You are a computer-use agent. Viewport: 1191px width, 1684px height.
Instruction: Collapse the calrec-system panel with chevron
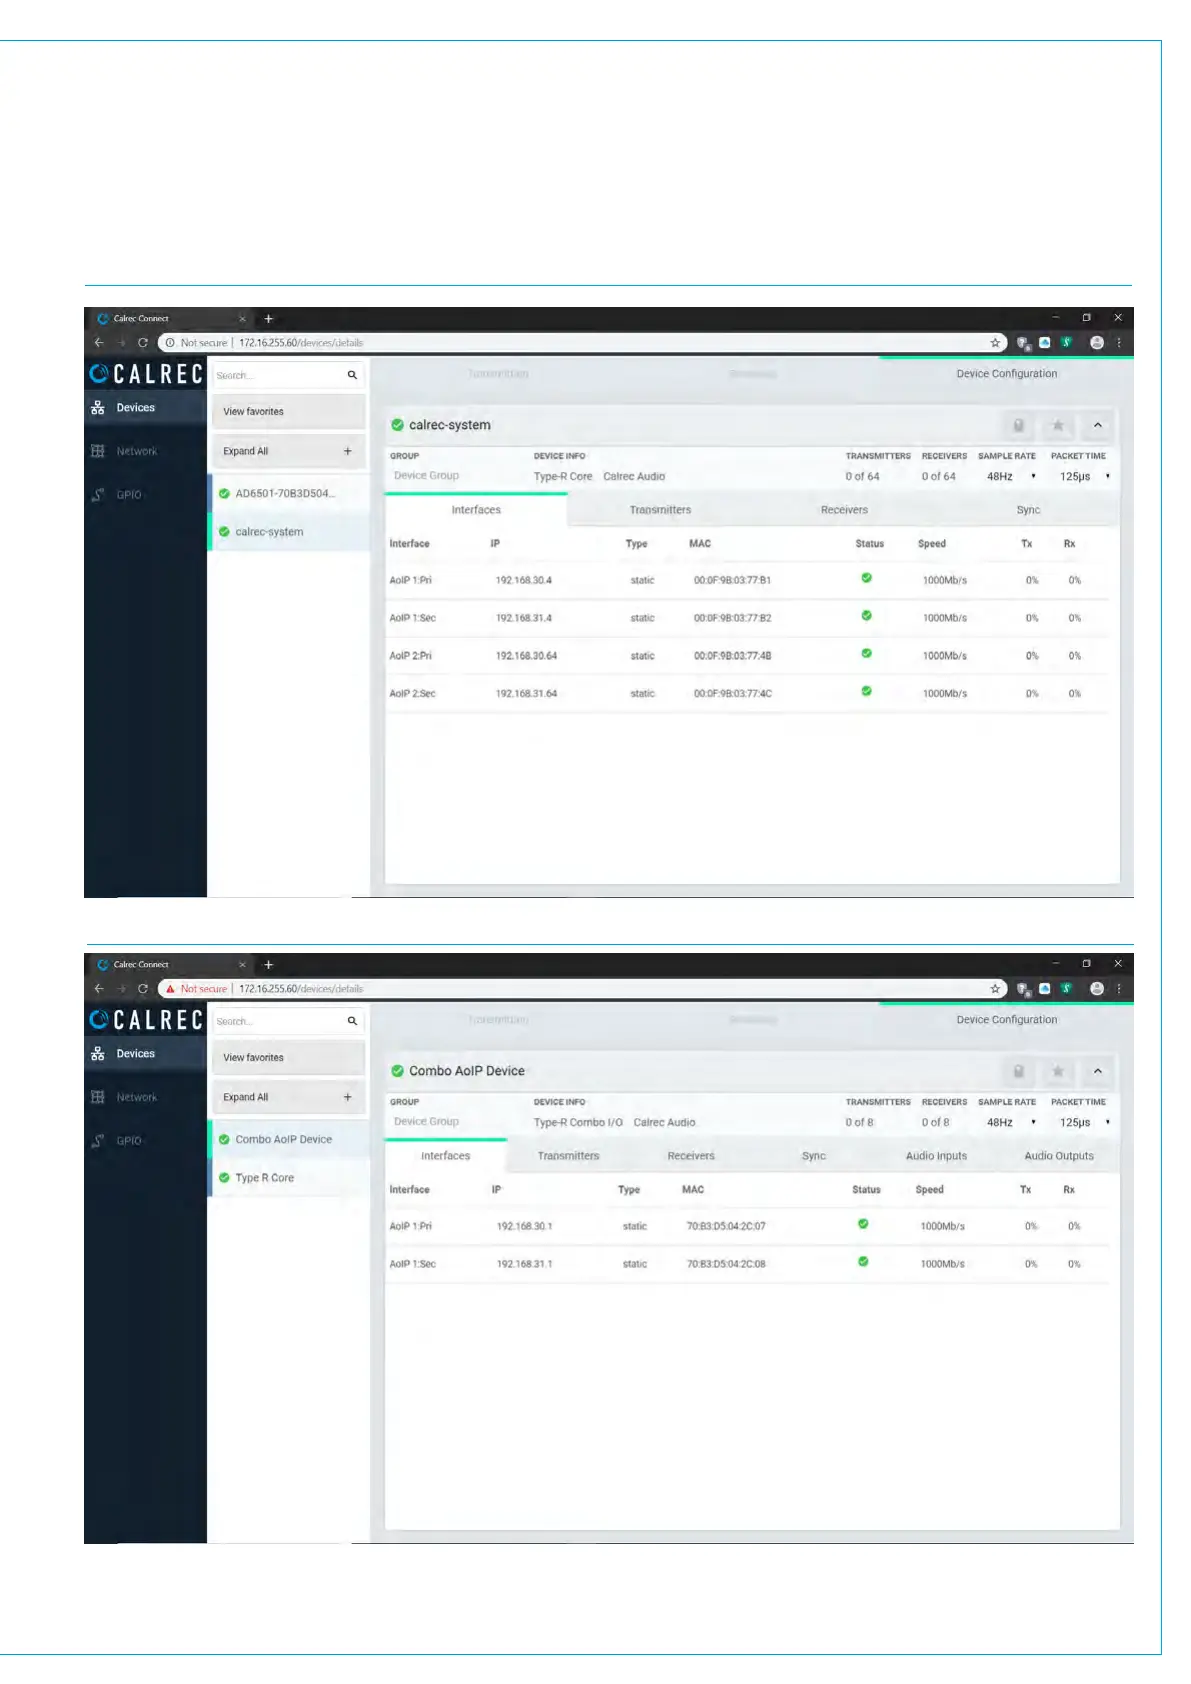[x=1097, y=425]
